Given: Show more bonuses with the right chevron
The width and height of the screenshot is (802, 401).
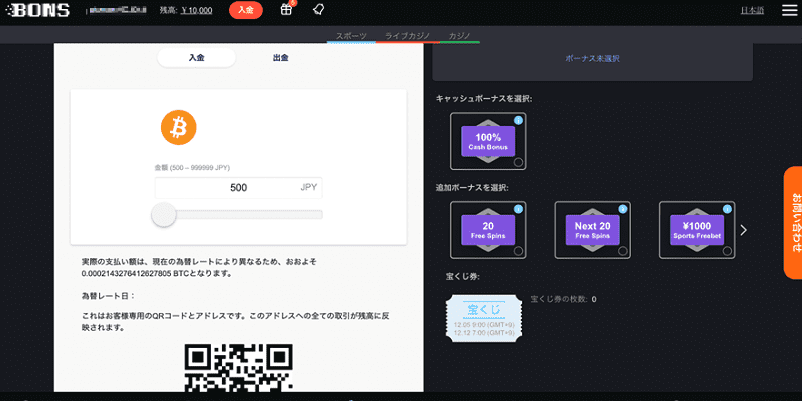Looking at the screenshot, I should [744, 230].
